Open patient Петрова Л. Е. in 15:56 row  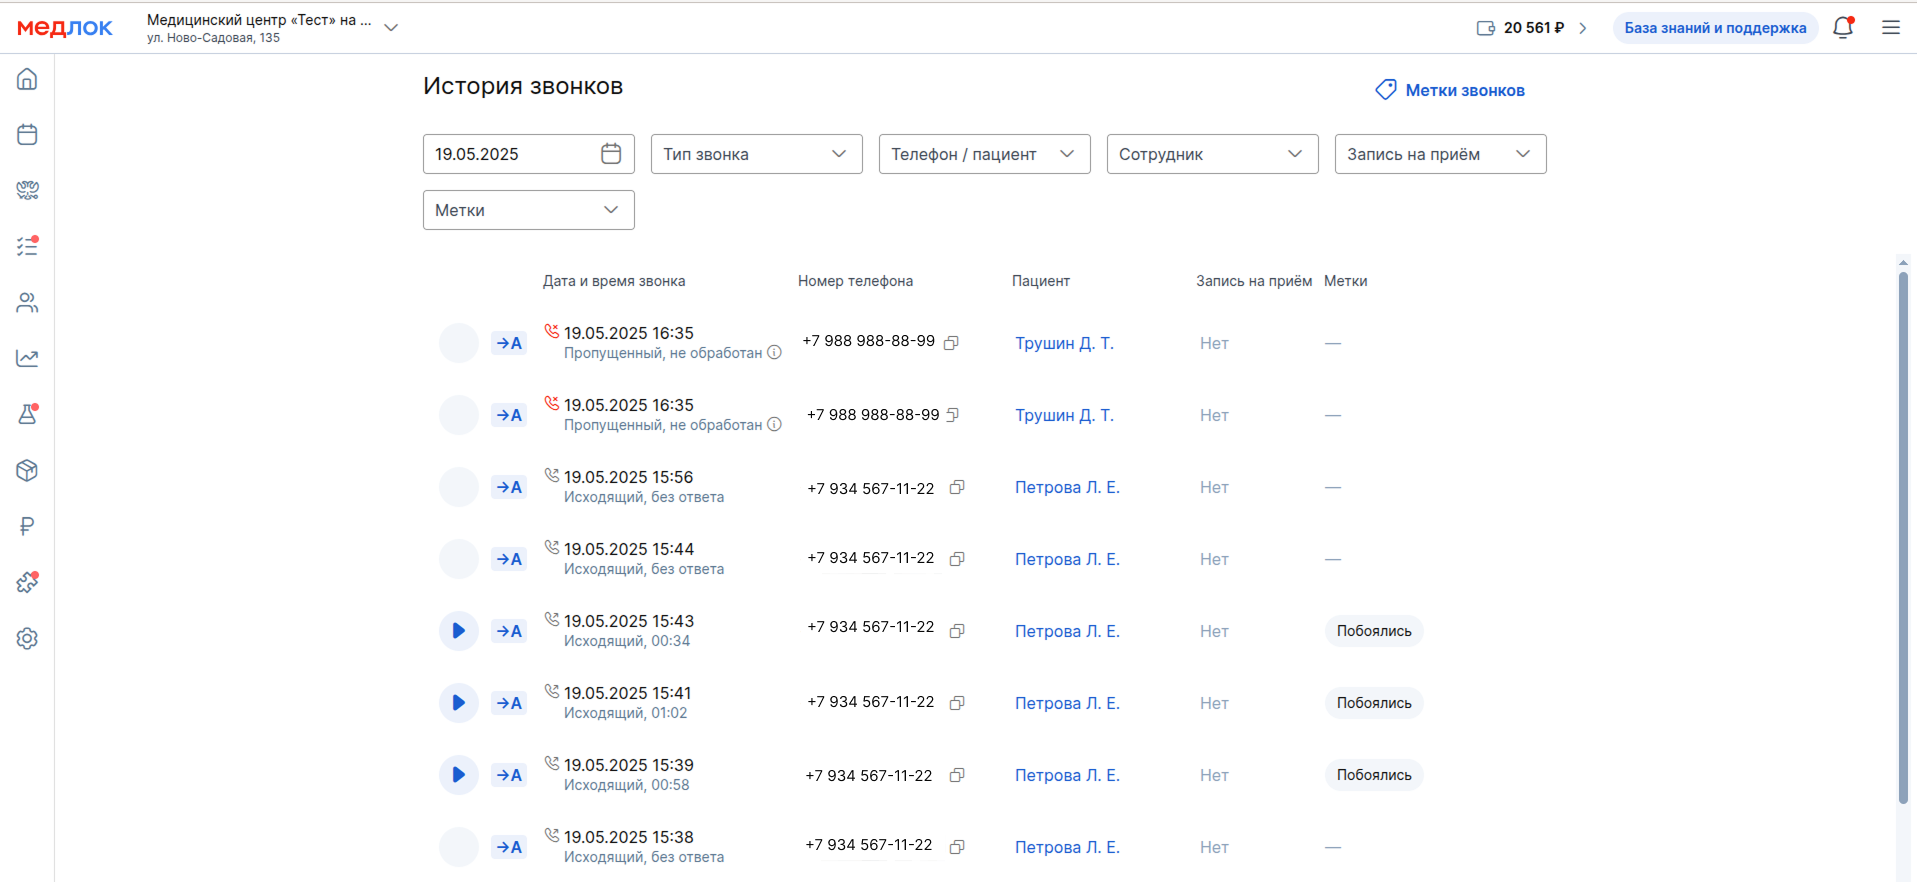(x=1067, y=487)
